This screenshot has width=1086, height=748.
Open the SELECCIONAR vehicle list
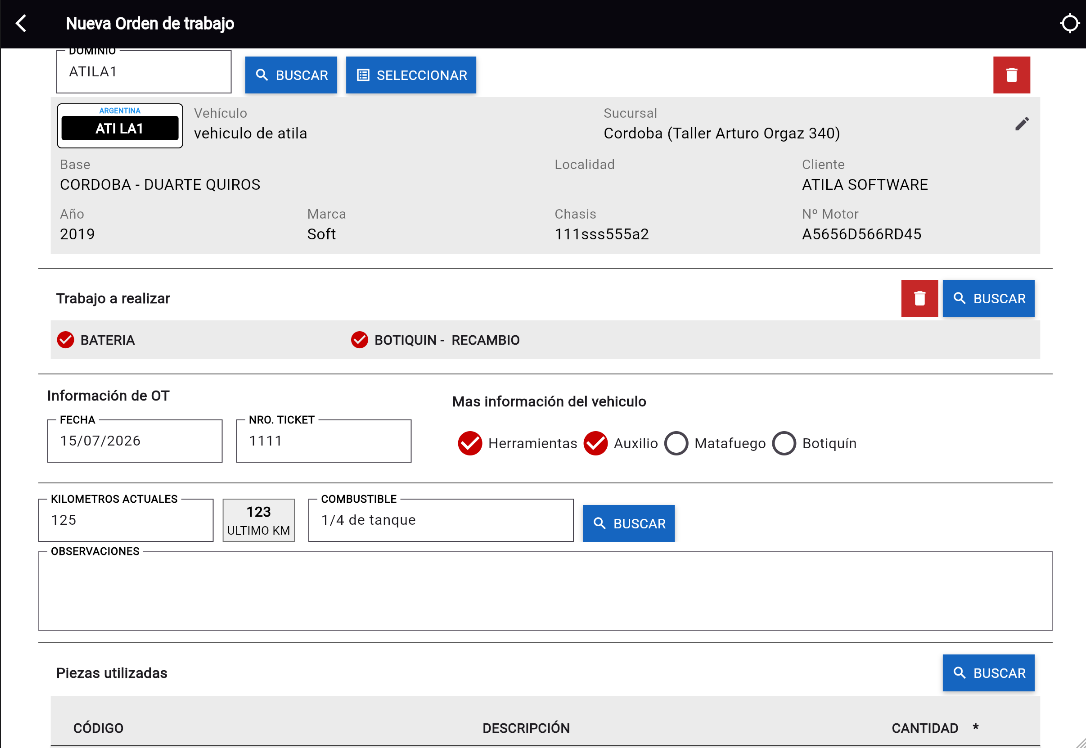coord(411,75)
